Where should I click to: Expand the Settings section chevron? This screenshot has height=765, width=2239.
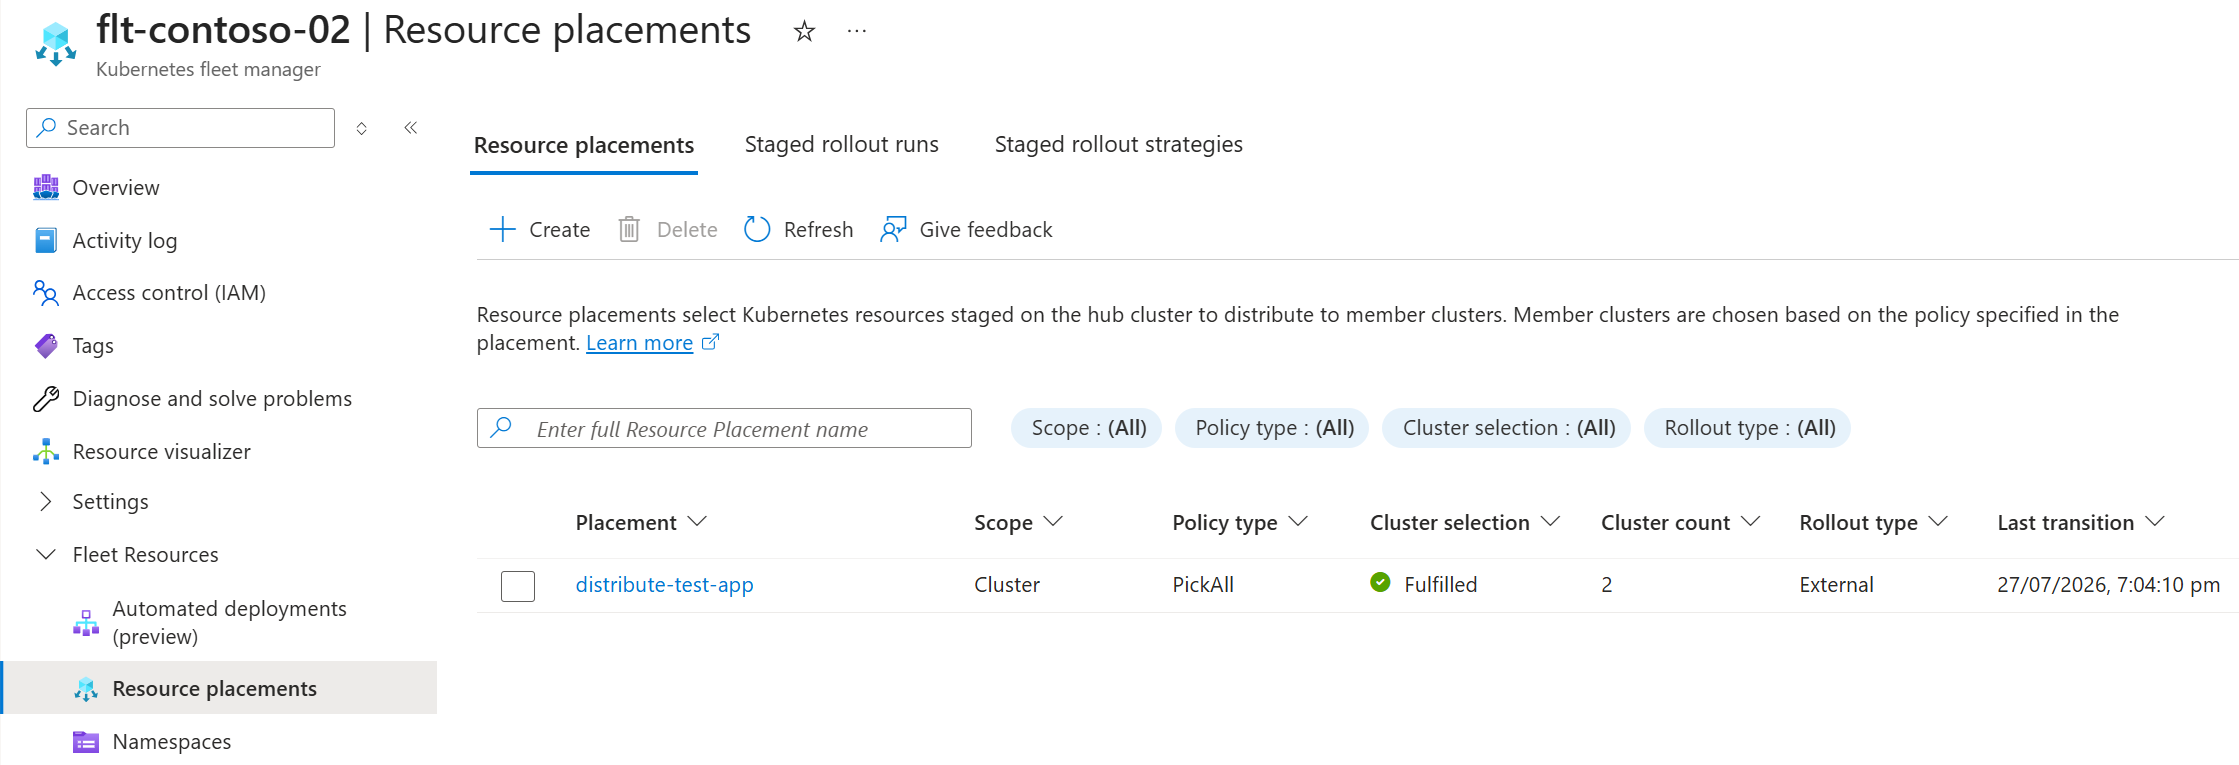[x=45, y=502]
